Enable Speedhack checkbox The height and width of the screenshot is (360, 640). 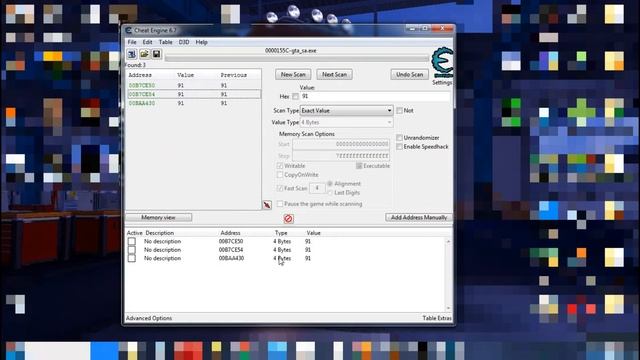point(400,147)
